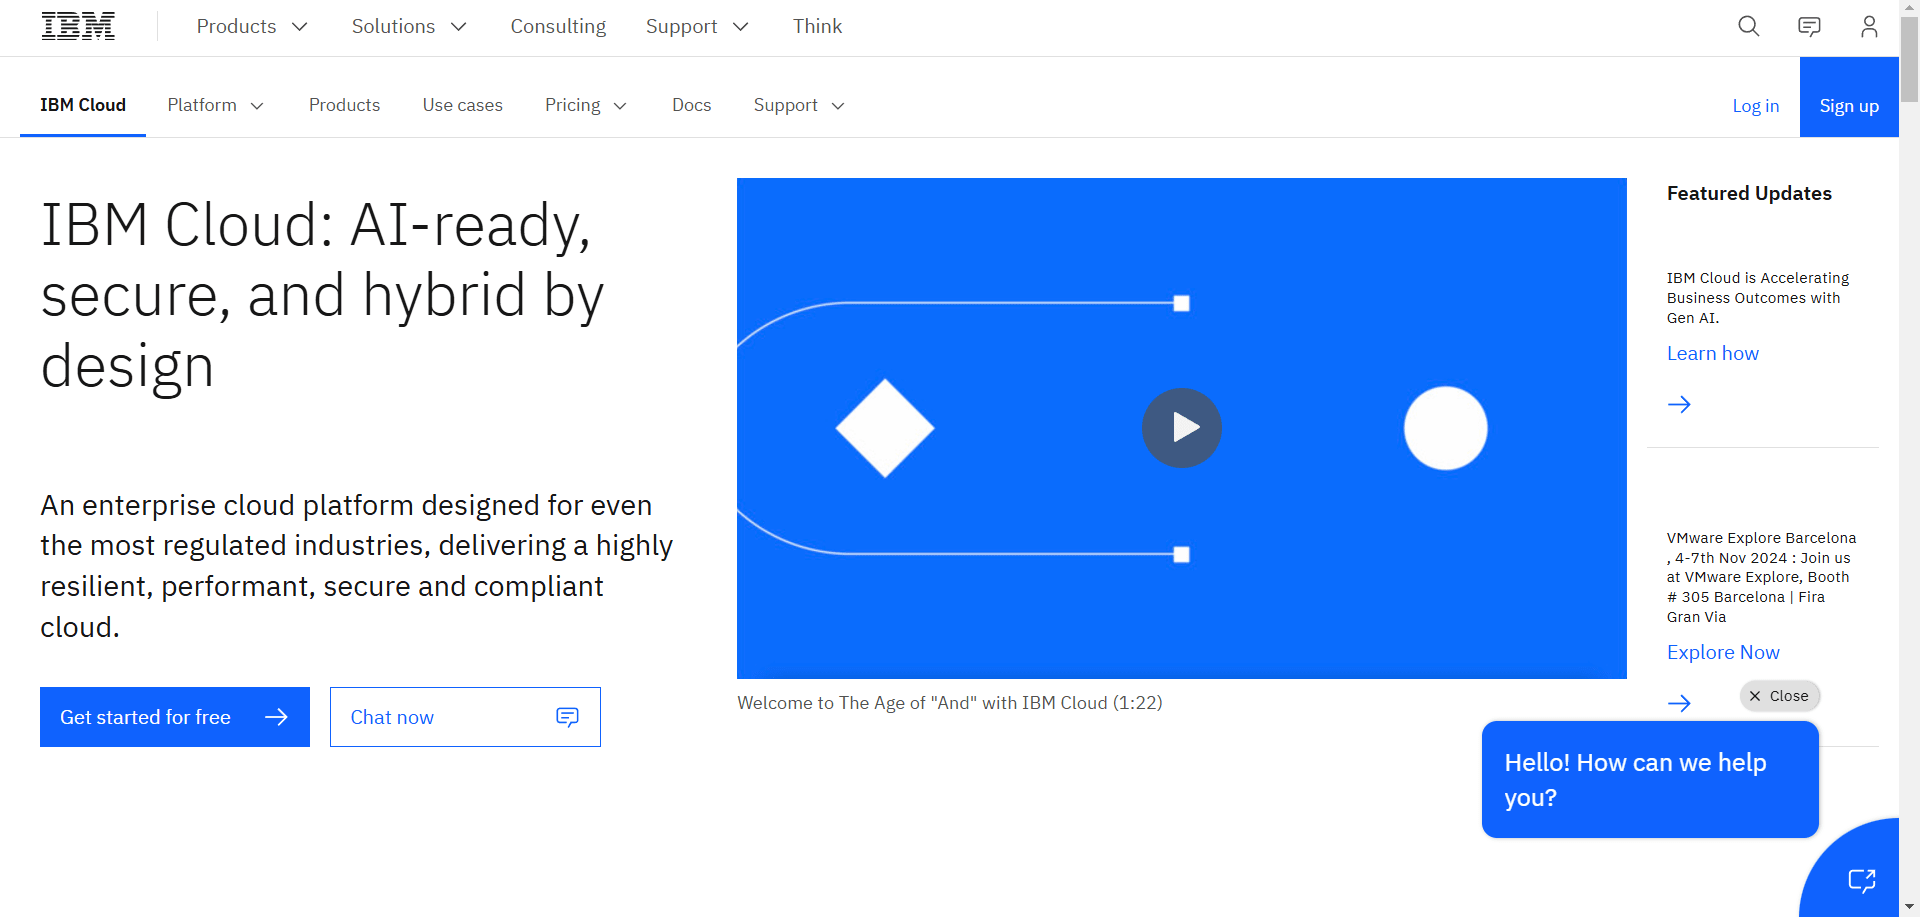Click the 'VMware Explore Barcelona' update text
Screen dimensions: 1920x917
click(1762, 577)
